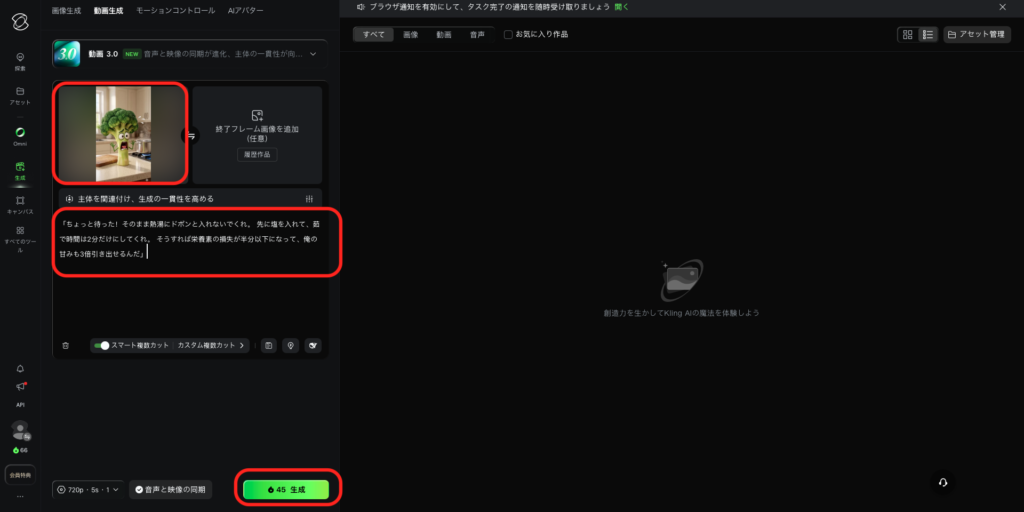Select the 画像 filter tab
The width and height of the screenshot is (1024, 512).
pos(411,35)
